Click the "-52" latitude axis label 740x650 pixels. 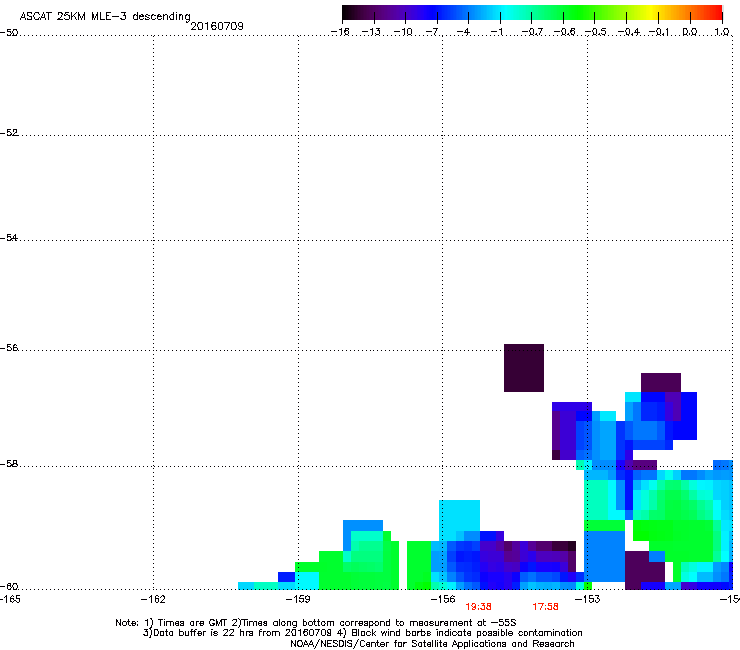pyautogui.click(x=9, y=133)
